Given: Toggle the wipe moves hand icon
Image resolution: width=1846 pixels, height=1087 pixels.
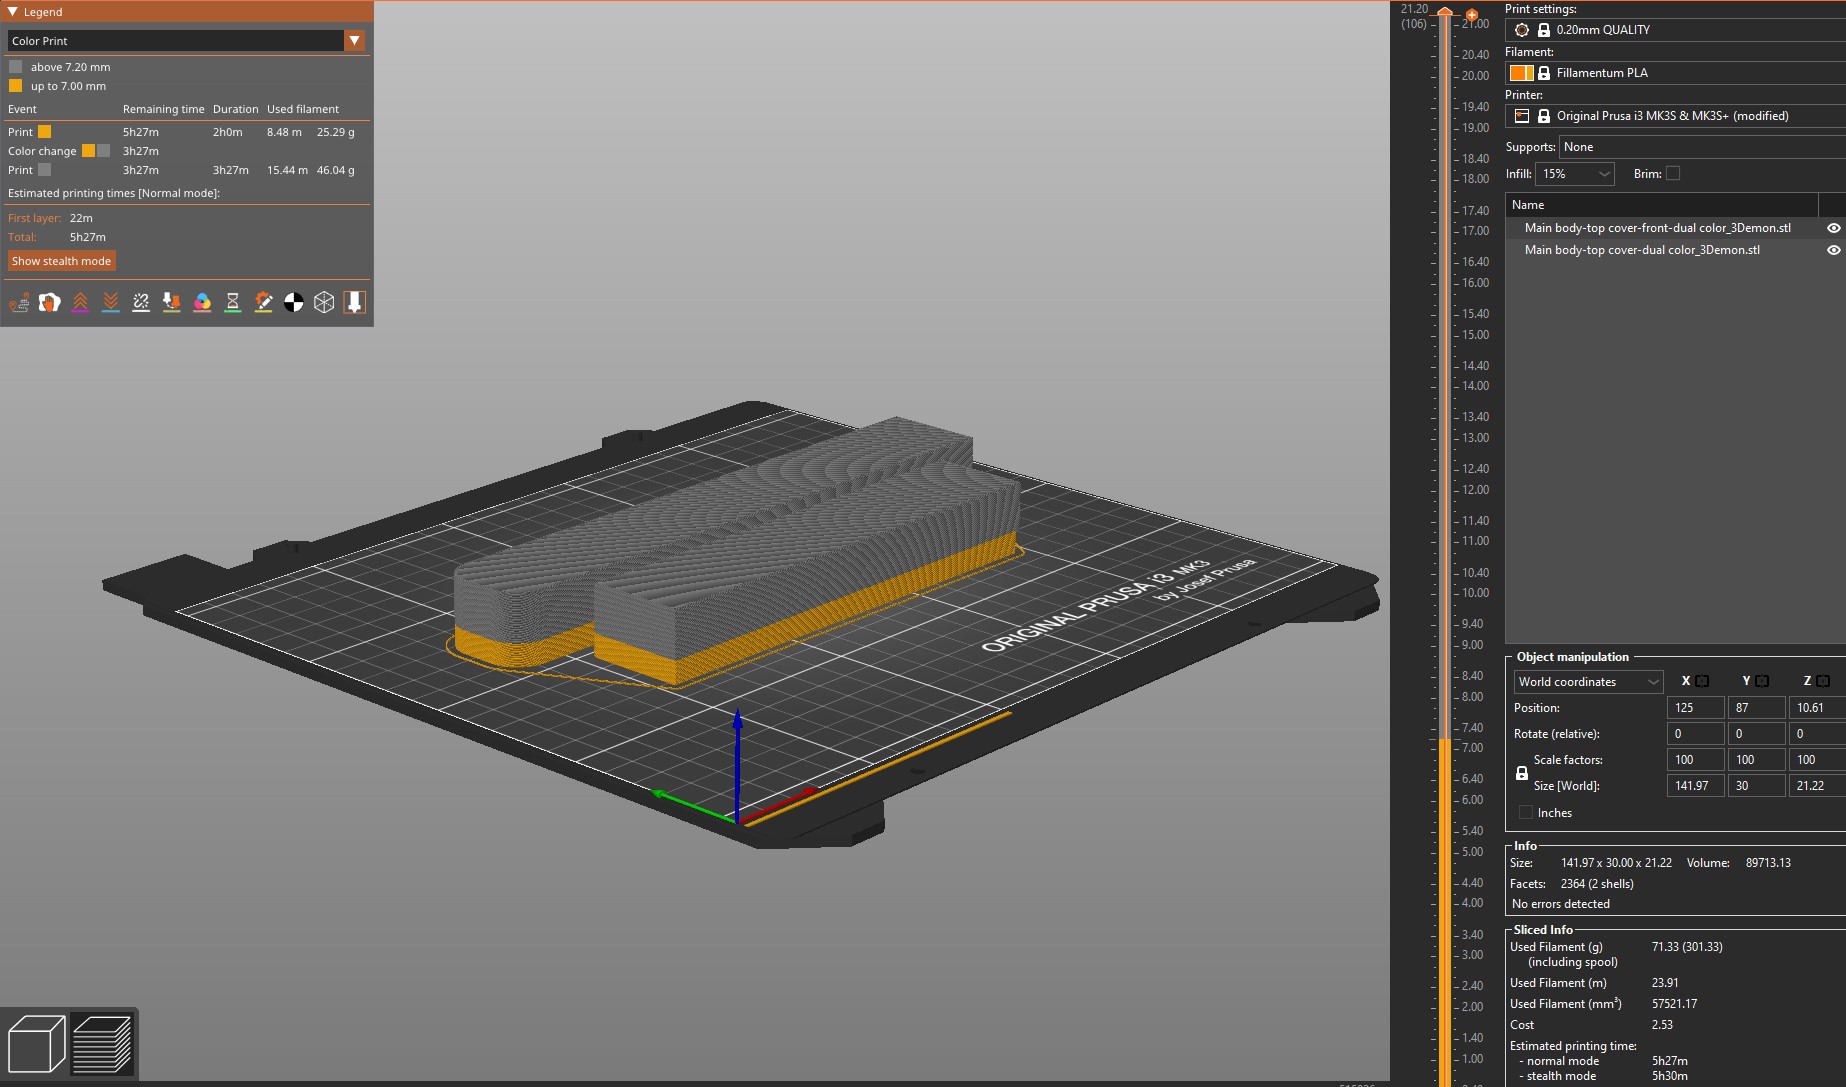Looking at the screenshot, I should 49,302.
